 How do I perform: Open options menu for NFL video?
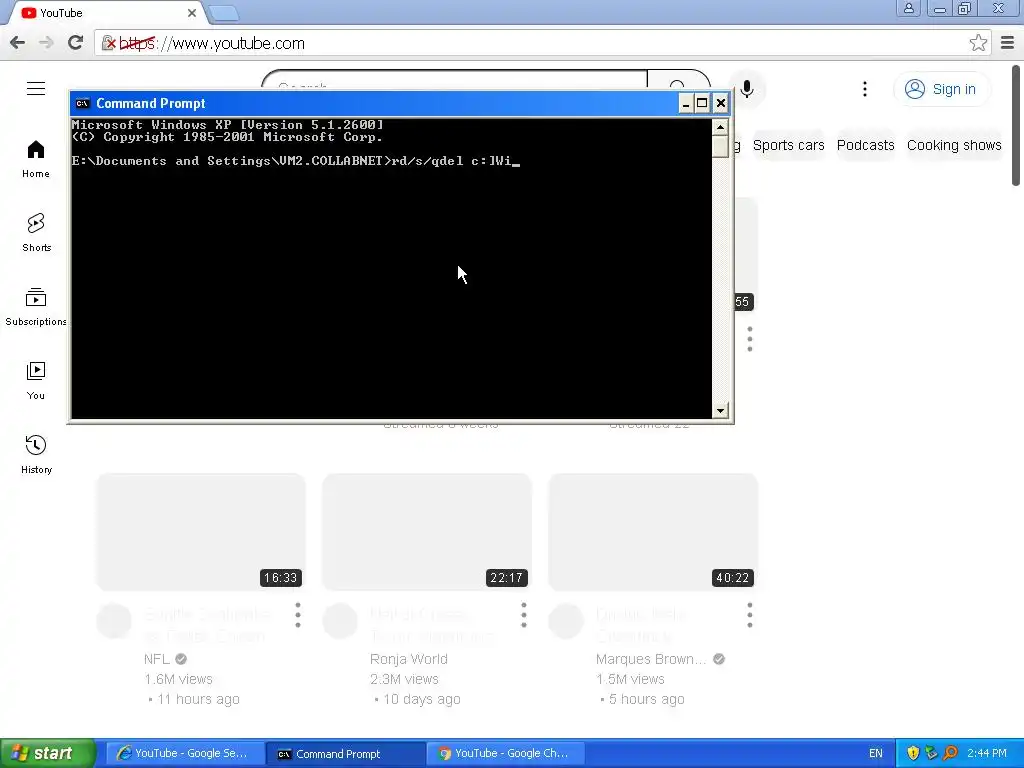pos(298,615)
